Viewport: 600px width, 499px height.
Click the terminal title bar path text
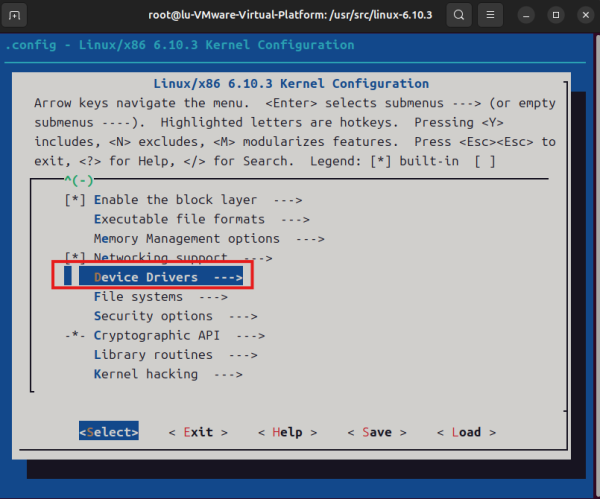coord(290,15)
